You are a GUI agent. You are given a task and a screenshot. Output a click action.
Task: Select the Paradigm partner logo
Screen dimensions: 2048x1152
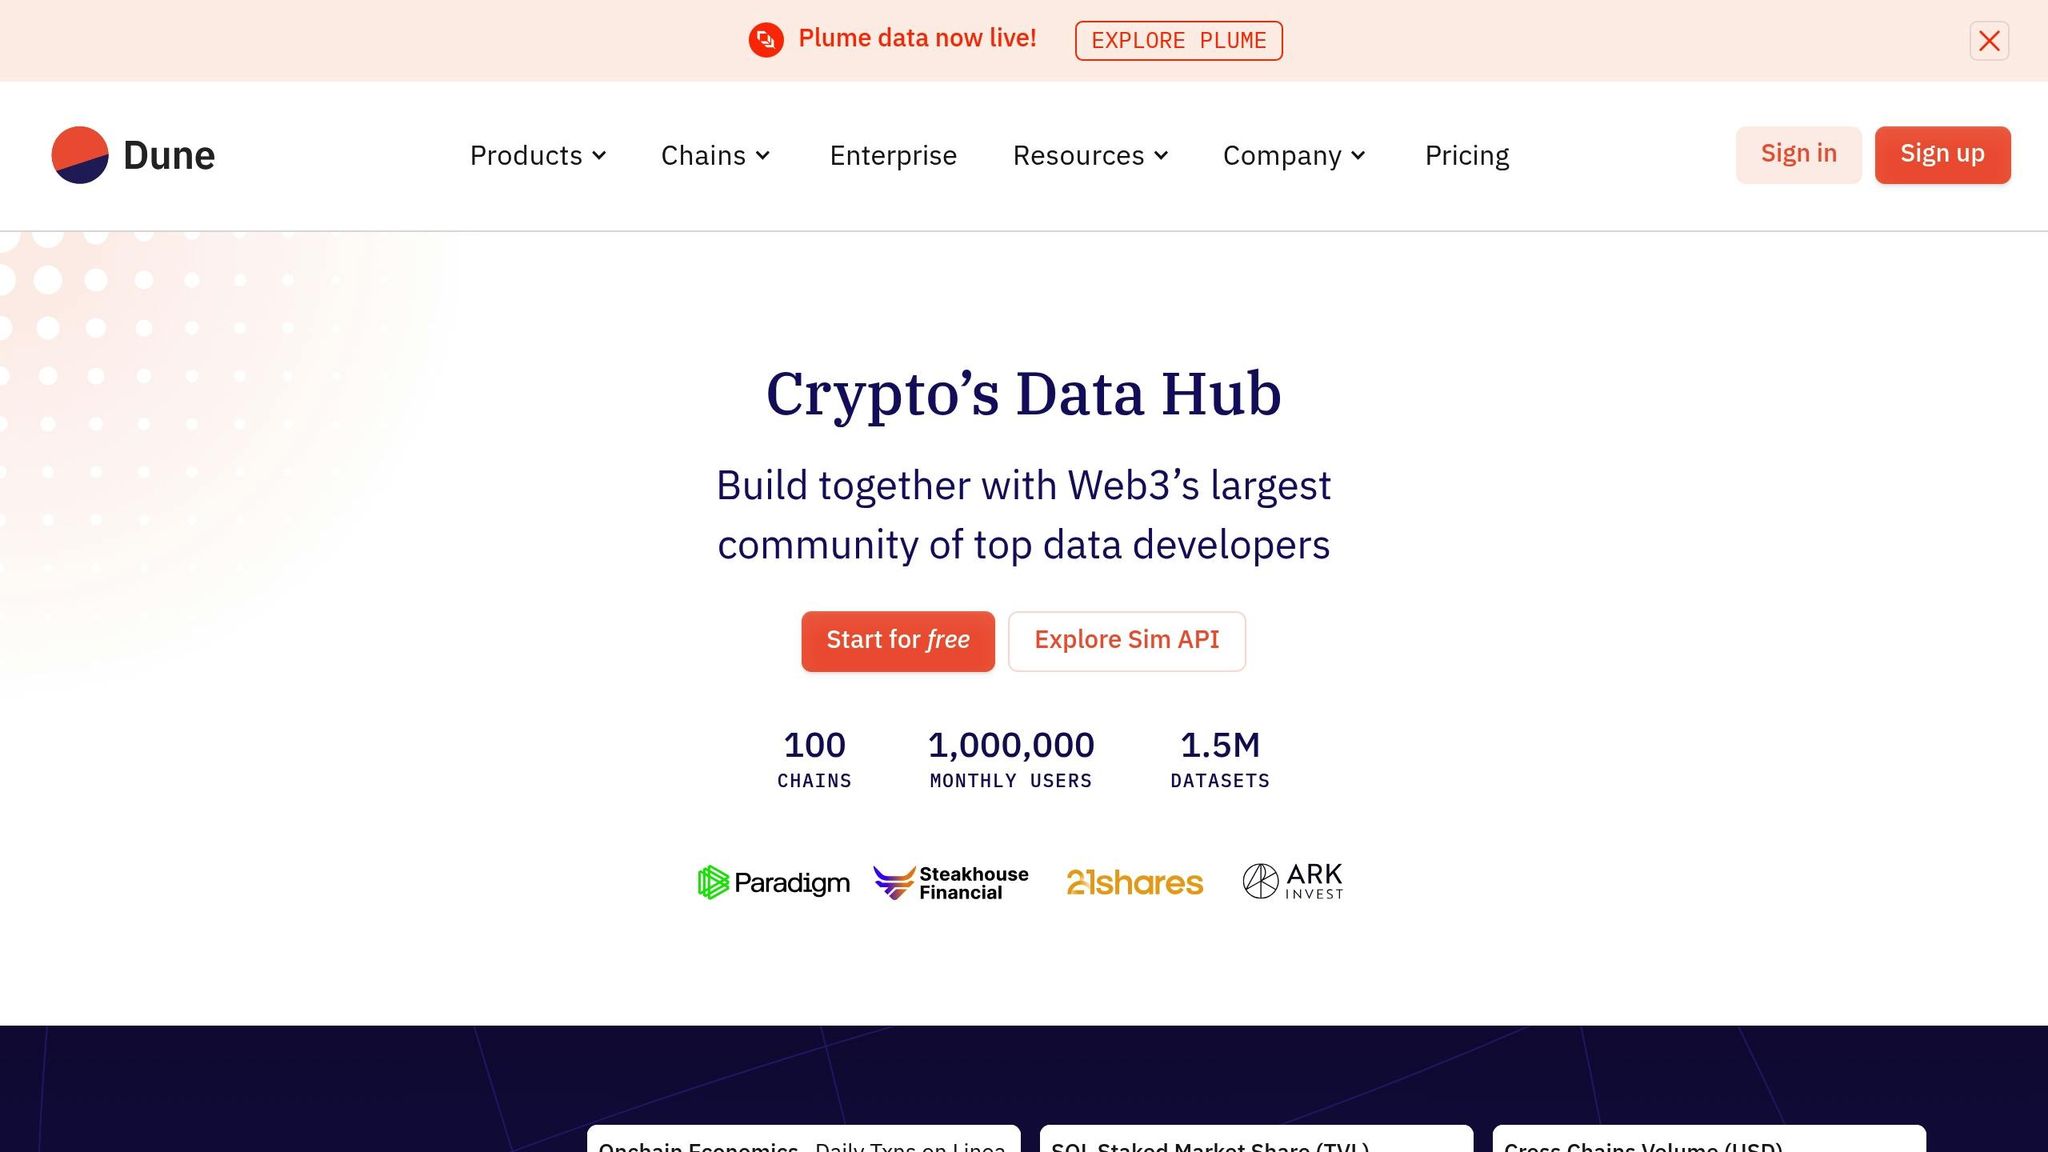coord(772,882)
